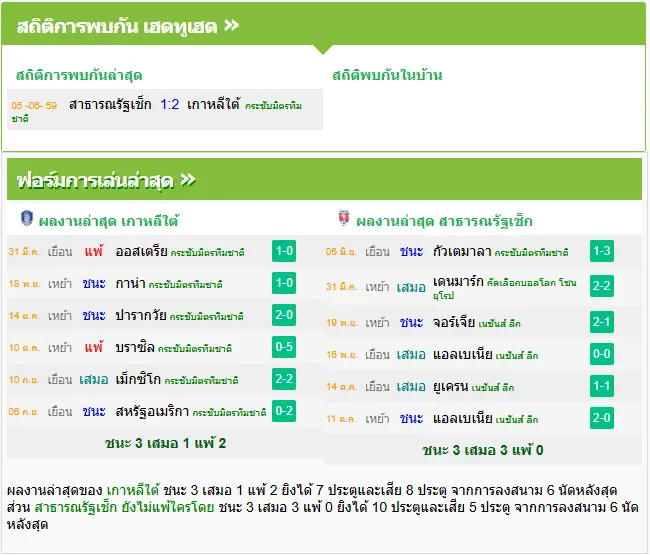
Task: Click the 0-2 score badge for สหรัฐอเมริกา
Action: pyautogui.click(x=284, y=411)
